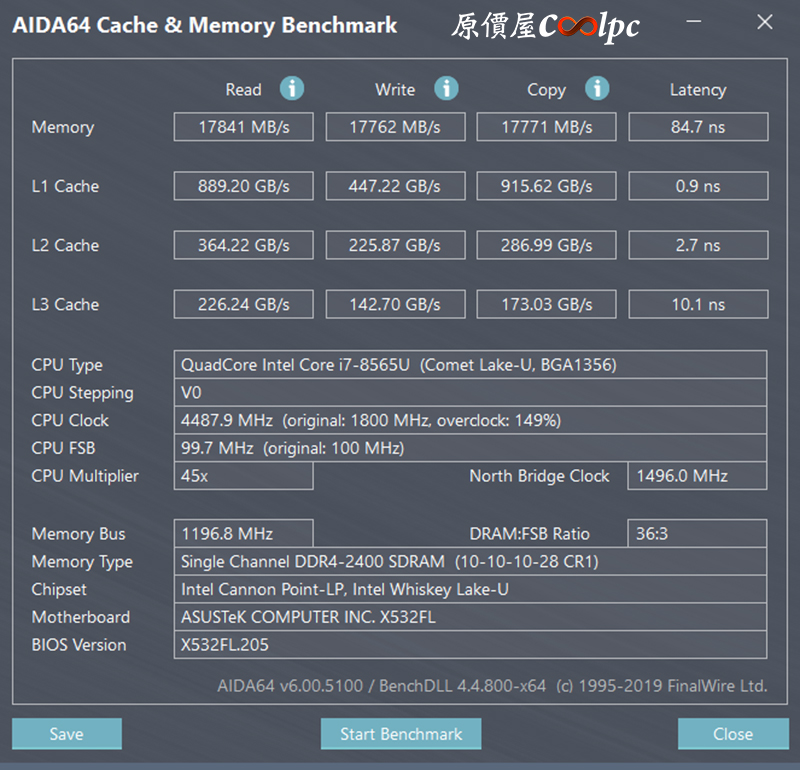This screenshot has width=800, height=770.
Task: Click Chipset Intel Cannon Point-LP field
Action: (x=470, y=589)
